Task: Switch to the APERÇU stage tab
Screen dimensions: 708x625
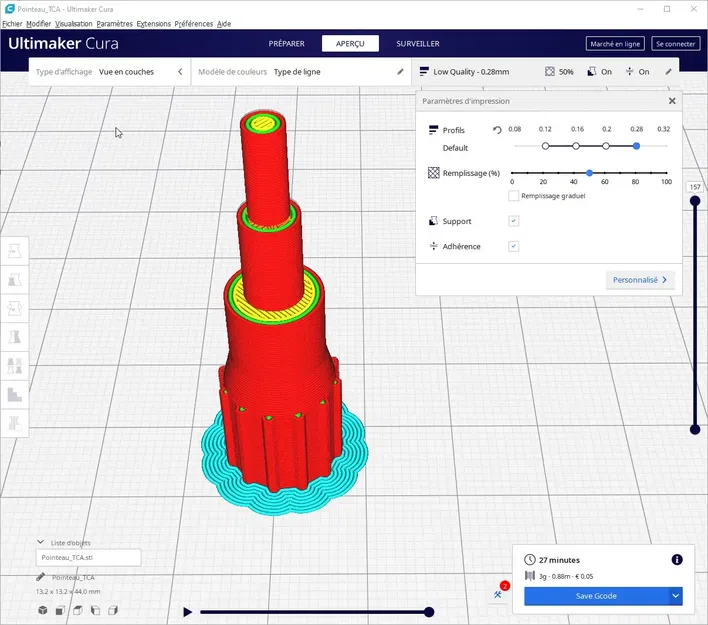Action: tap(350, 44)
